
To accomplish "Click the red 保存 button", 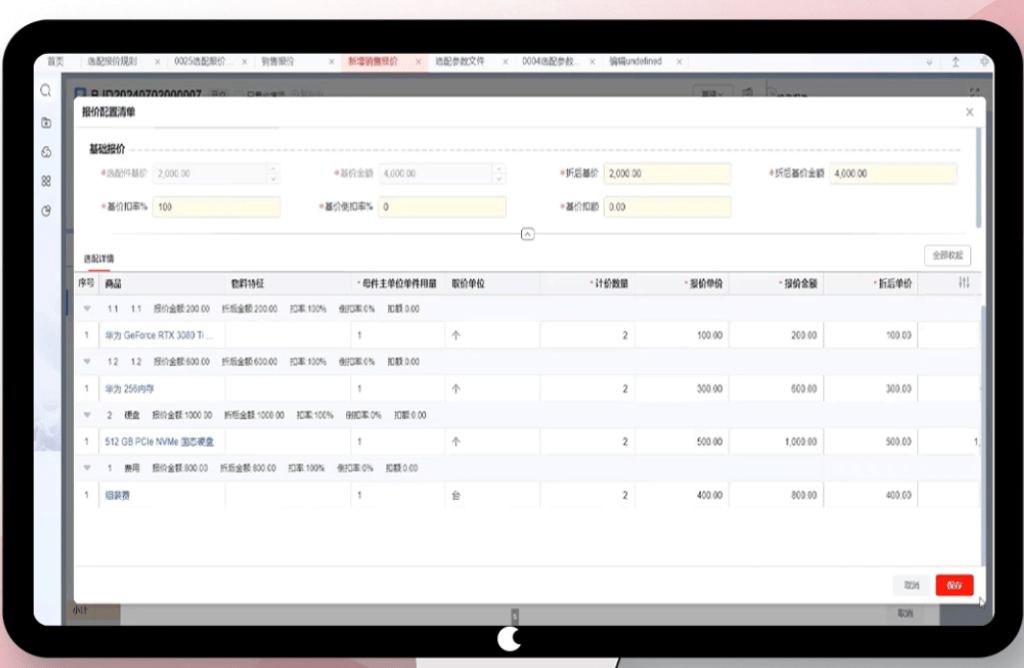I will 954,586.
